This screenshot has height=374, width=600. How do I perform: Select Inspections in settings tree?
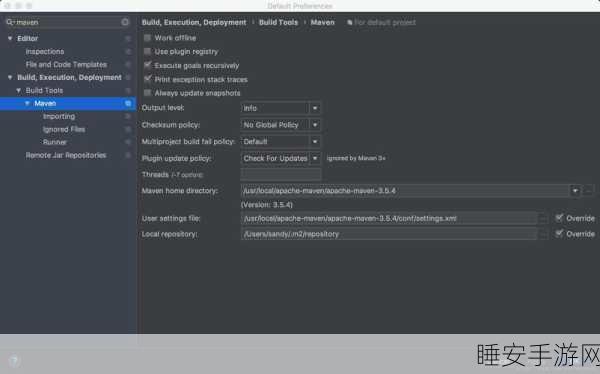45,51
